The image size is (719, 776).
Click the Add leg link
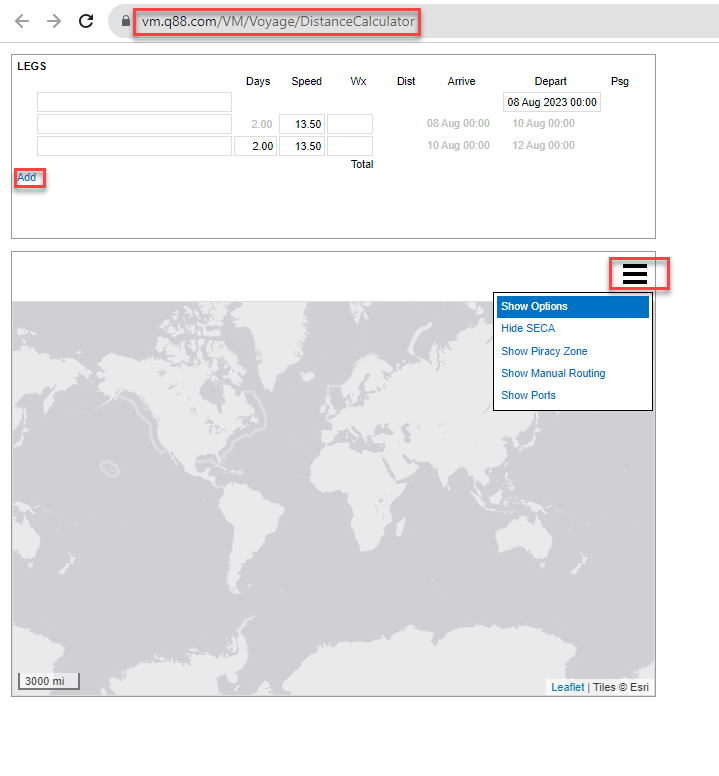[27, 178]
